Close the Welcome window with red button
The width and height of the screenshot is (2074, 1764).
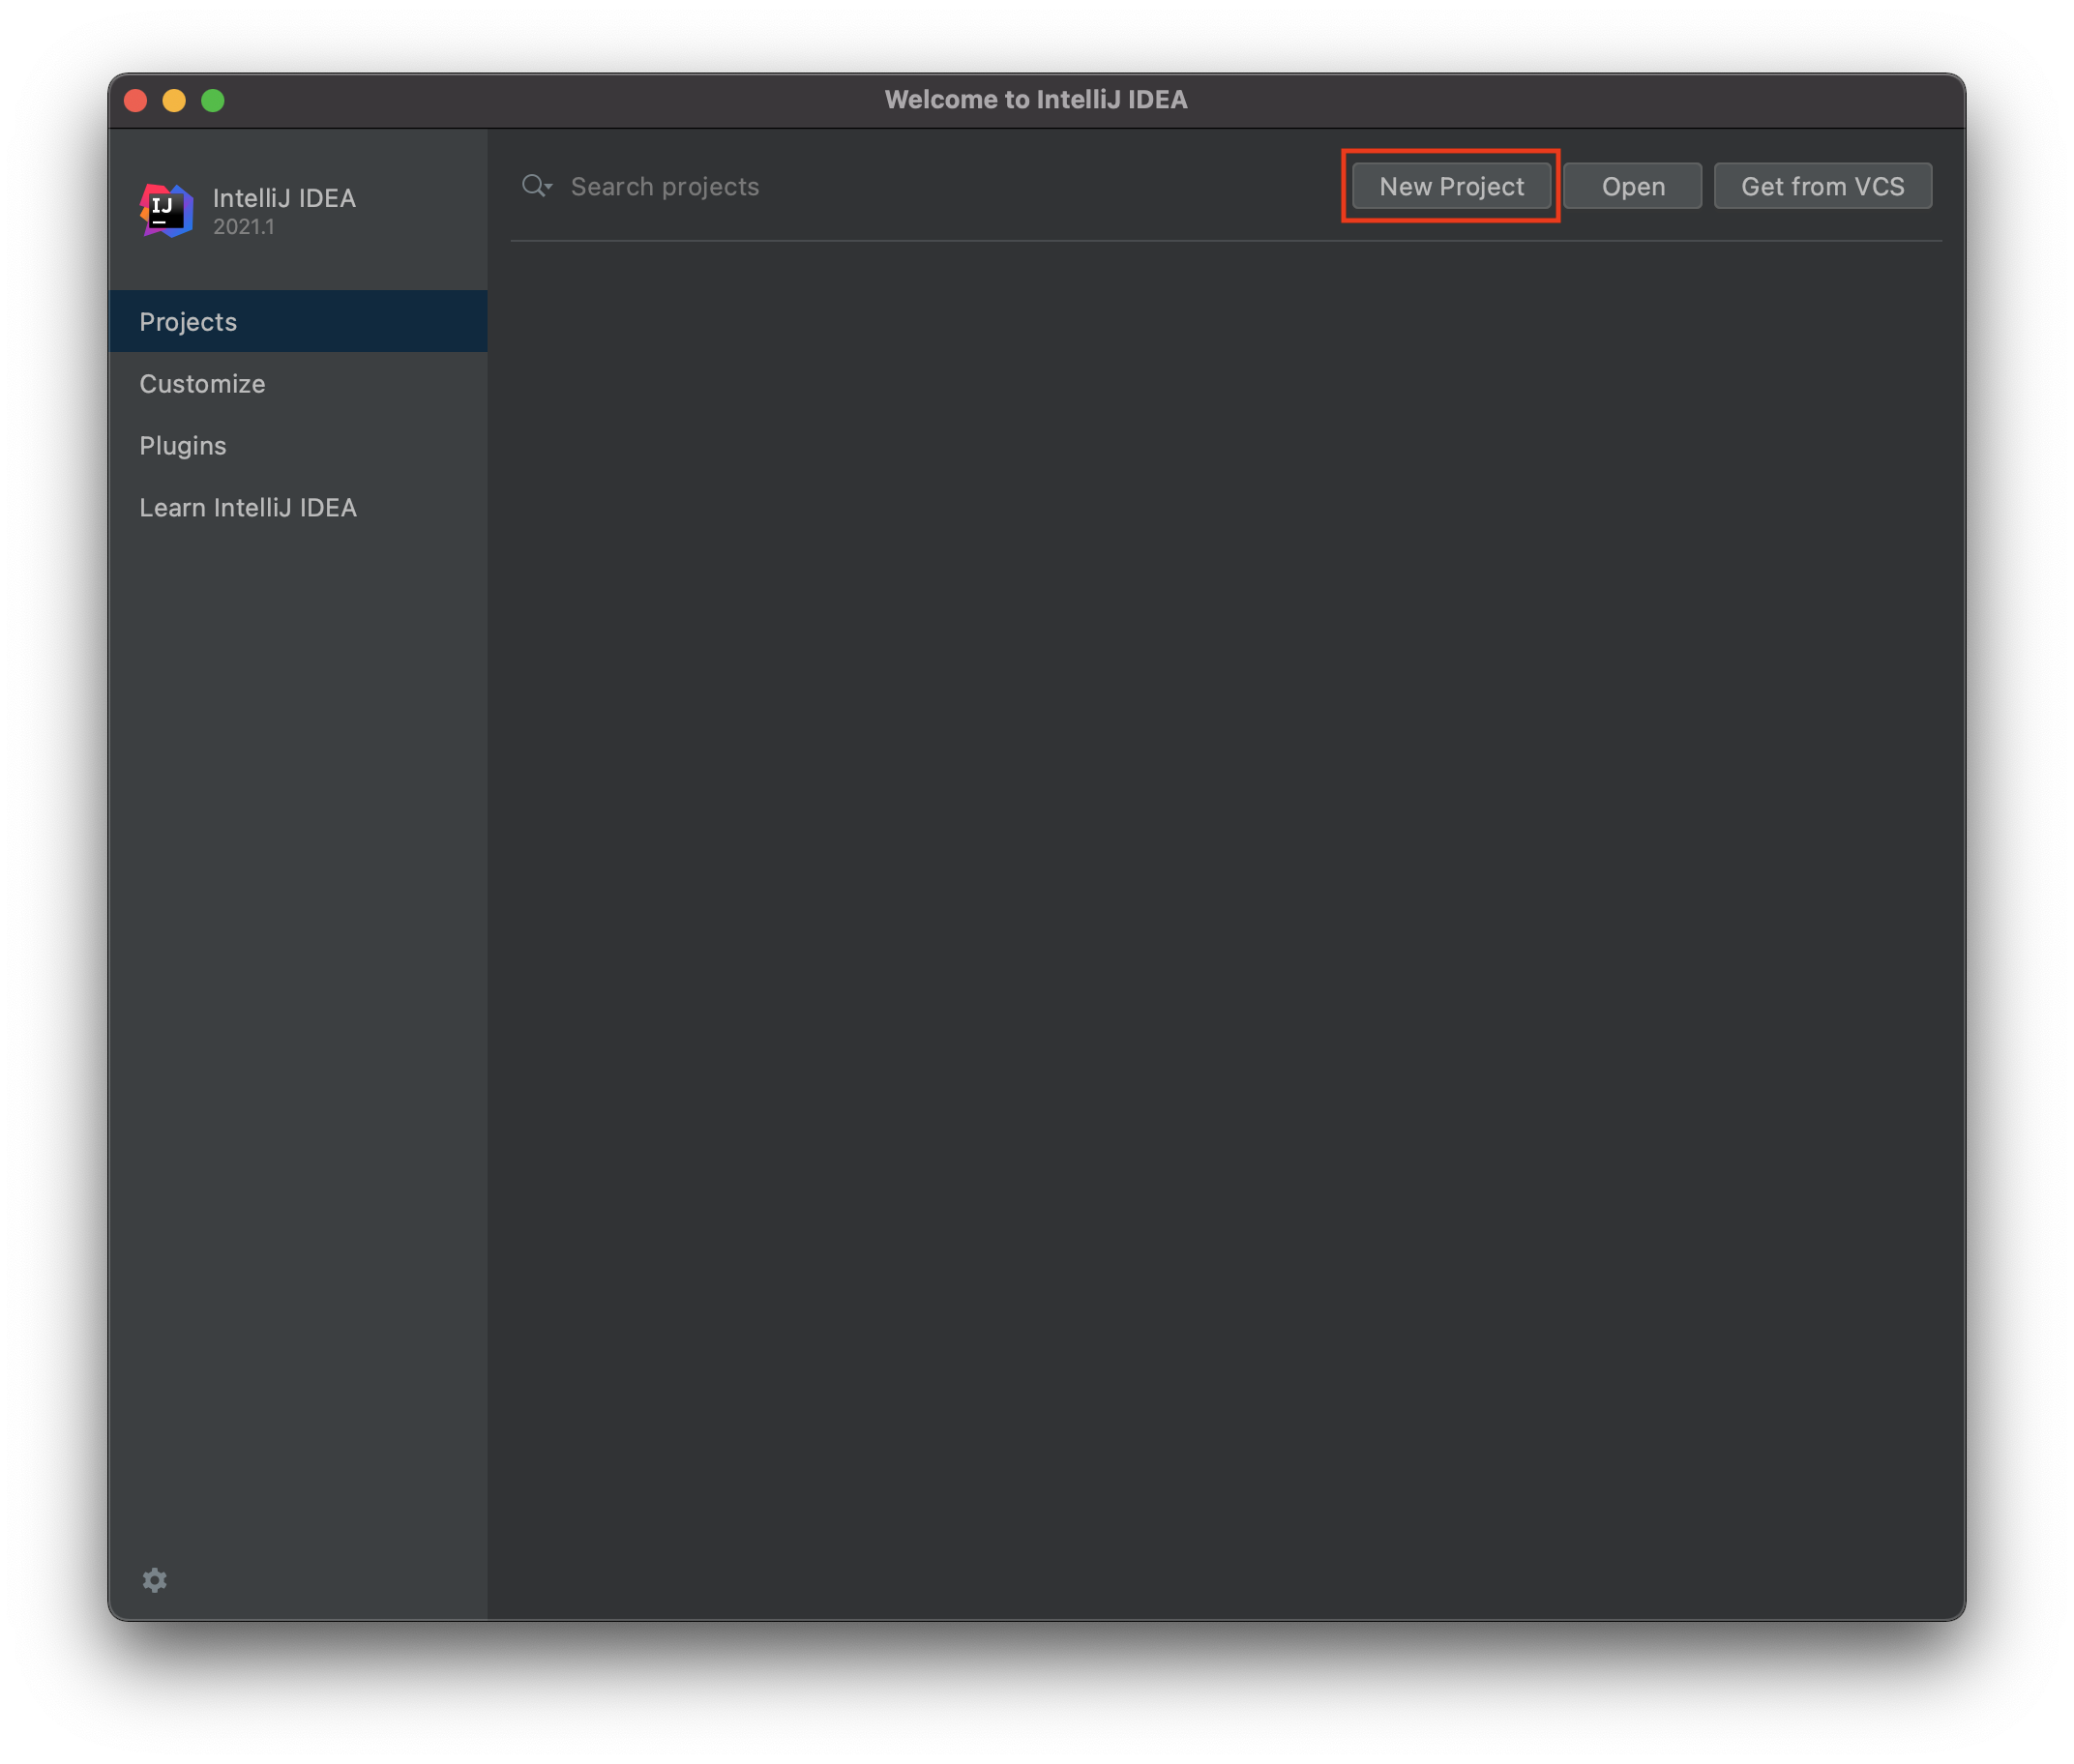point(136,100)
